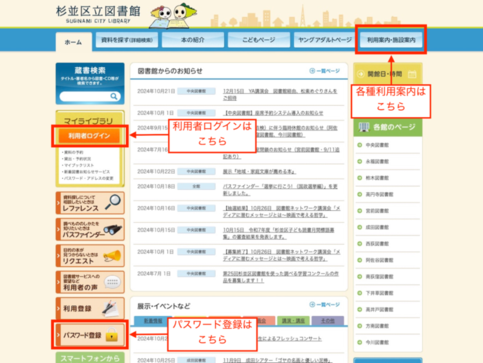The width and height of the screenshot is (483, 363).
Task: Open the 12月15日 YA講演会 notice link
Action: tap(280, 94)
